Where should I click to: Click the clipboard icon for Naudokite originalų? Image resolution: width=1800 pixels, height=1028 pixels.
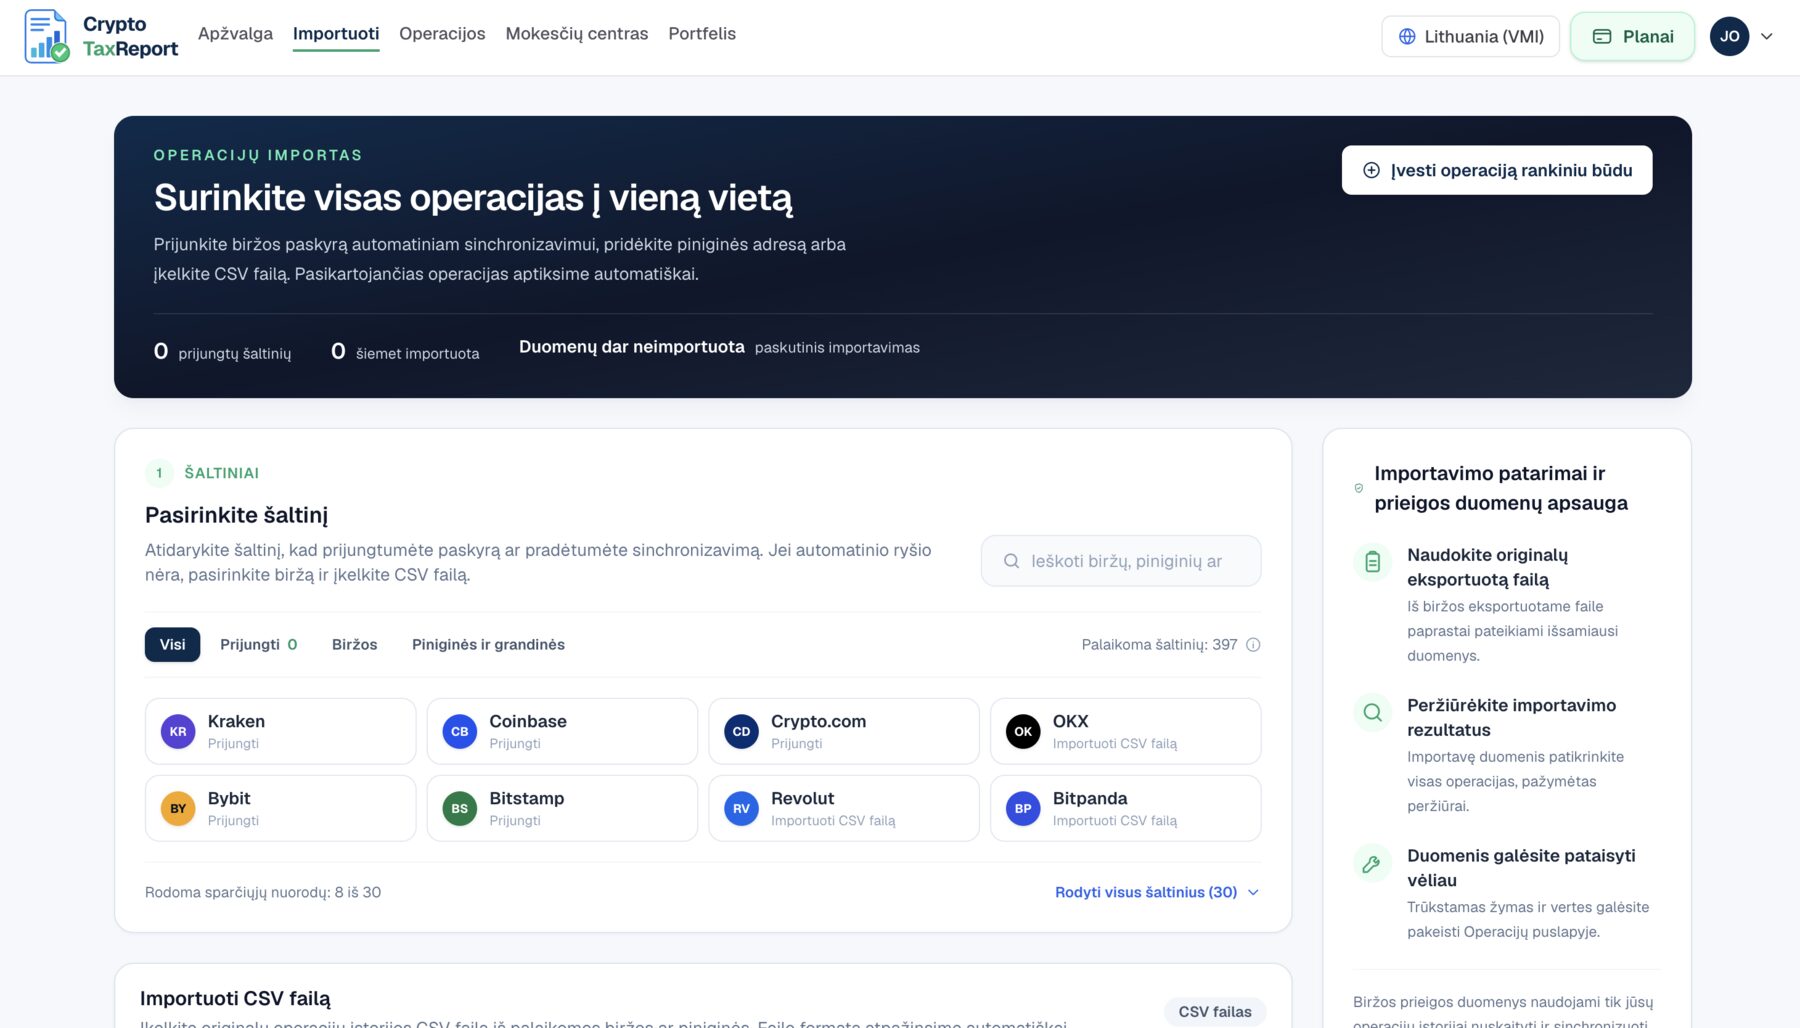(1372, 562)
